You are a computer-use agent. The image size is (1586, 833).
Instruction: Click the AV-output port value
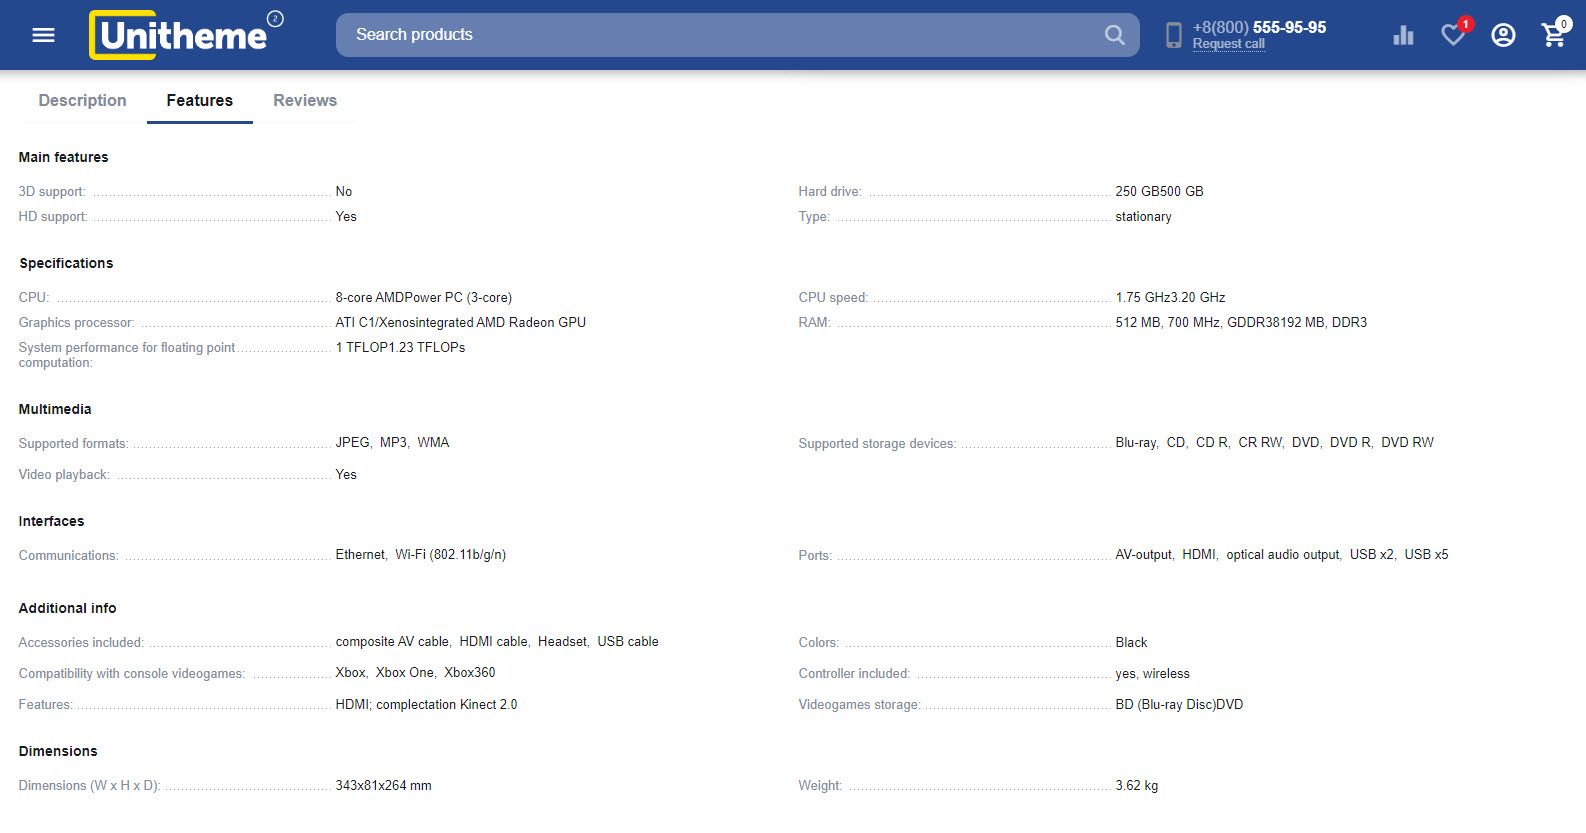click(1144, 554)
